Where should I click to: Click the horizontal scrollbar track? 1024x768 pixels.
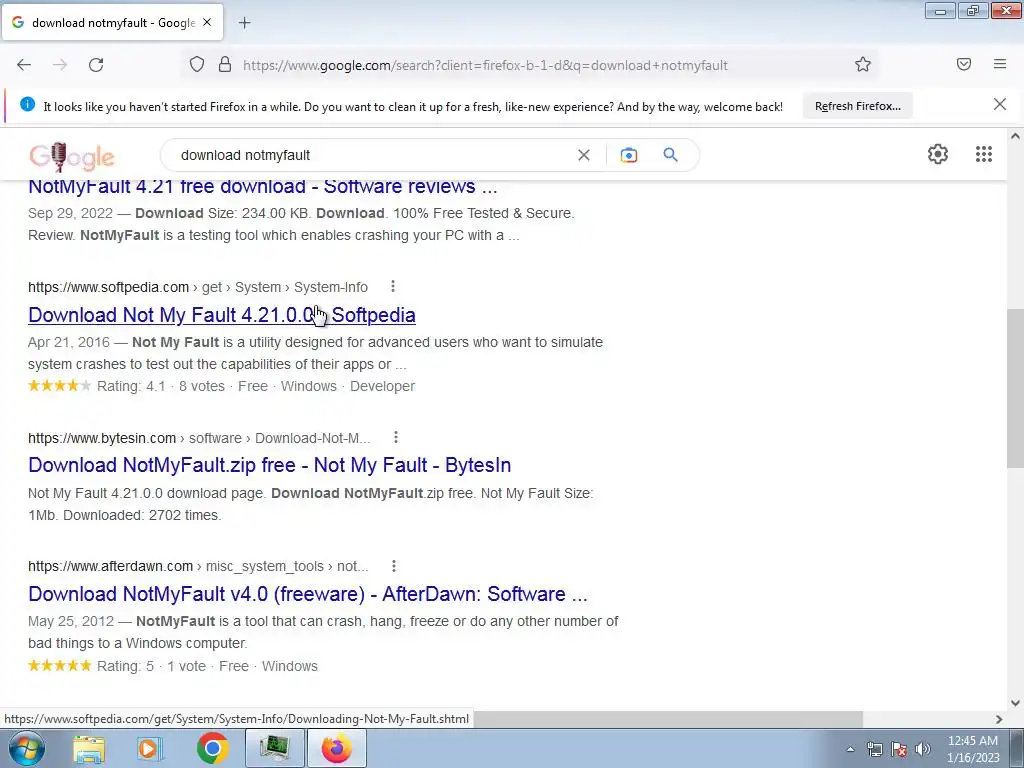coord(927,719)
